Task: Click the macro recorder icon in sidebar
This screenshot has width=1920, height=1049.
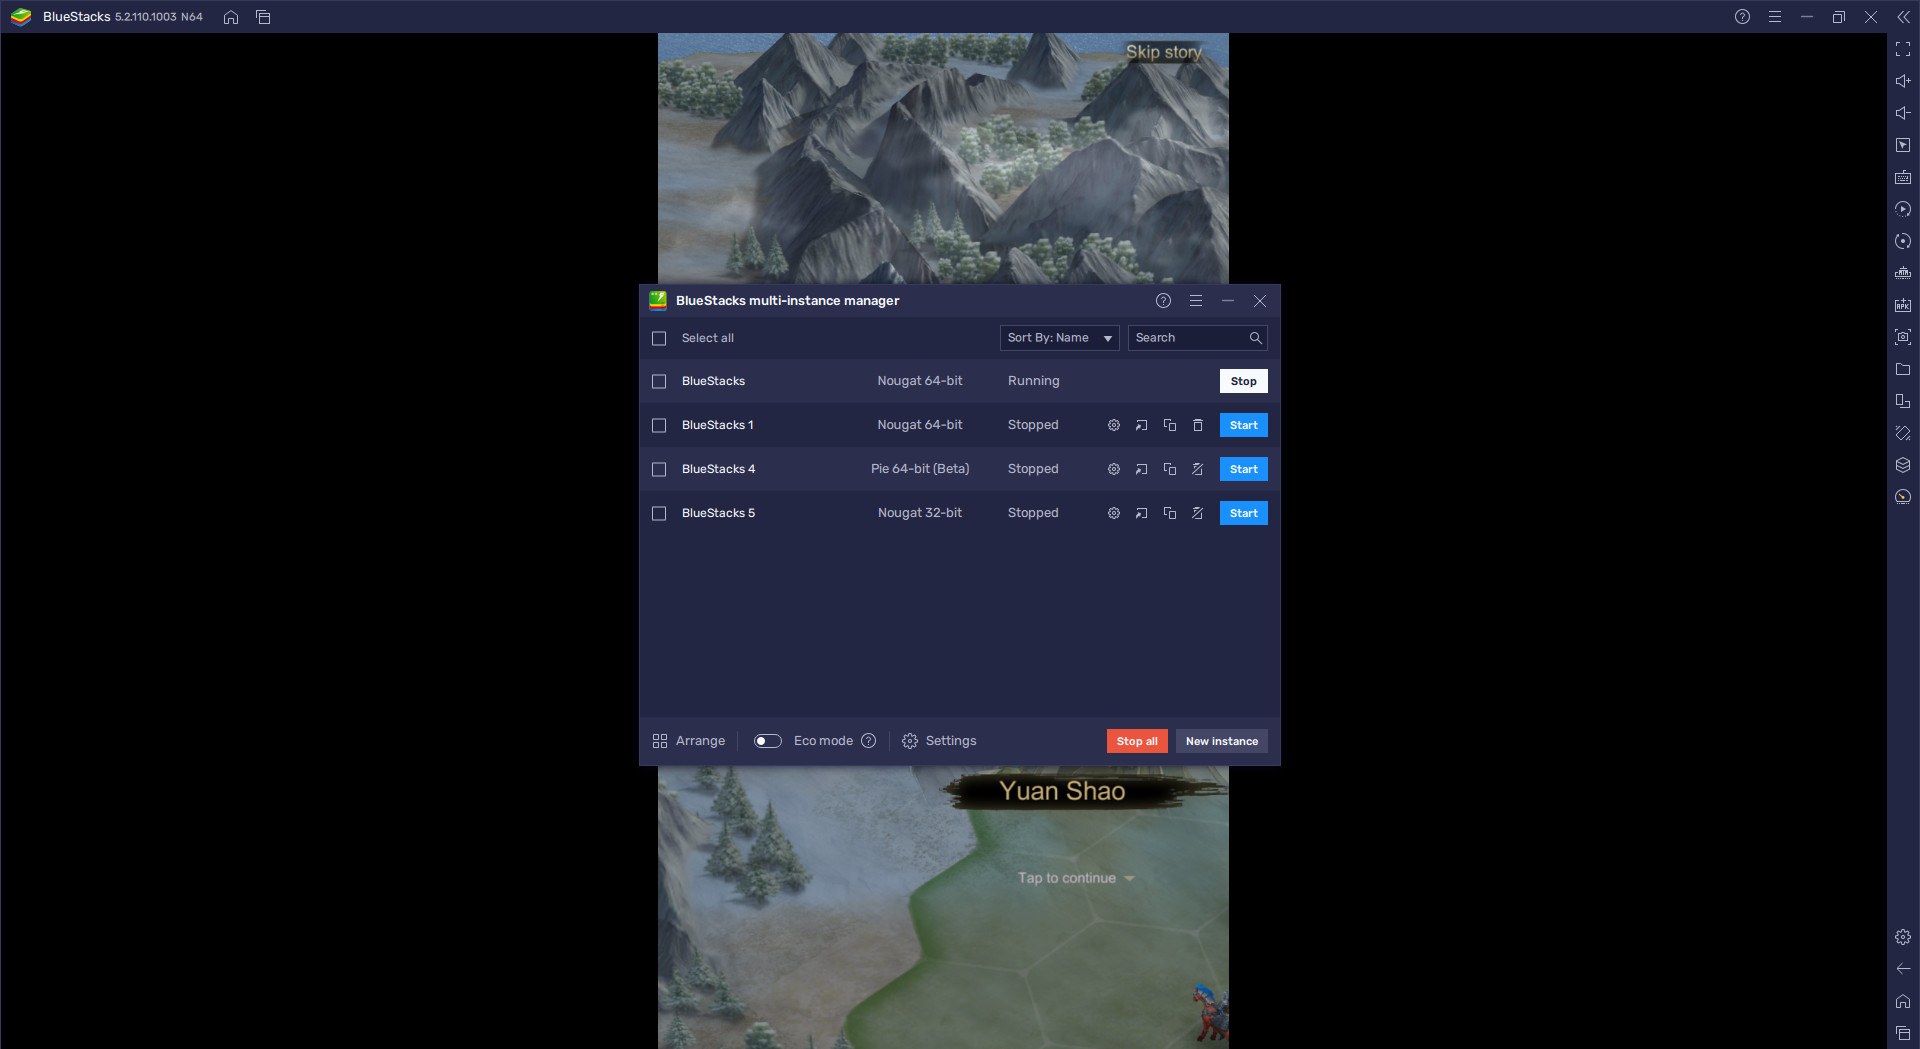Action: coord(1902,241)
